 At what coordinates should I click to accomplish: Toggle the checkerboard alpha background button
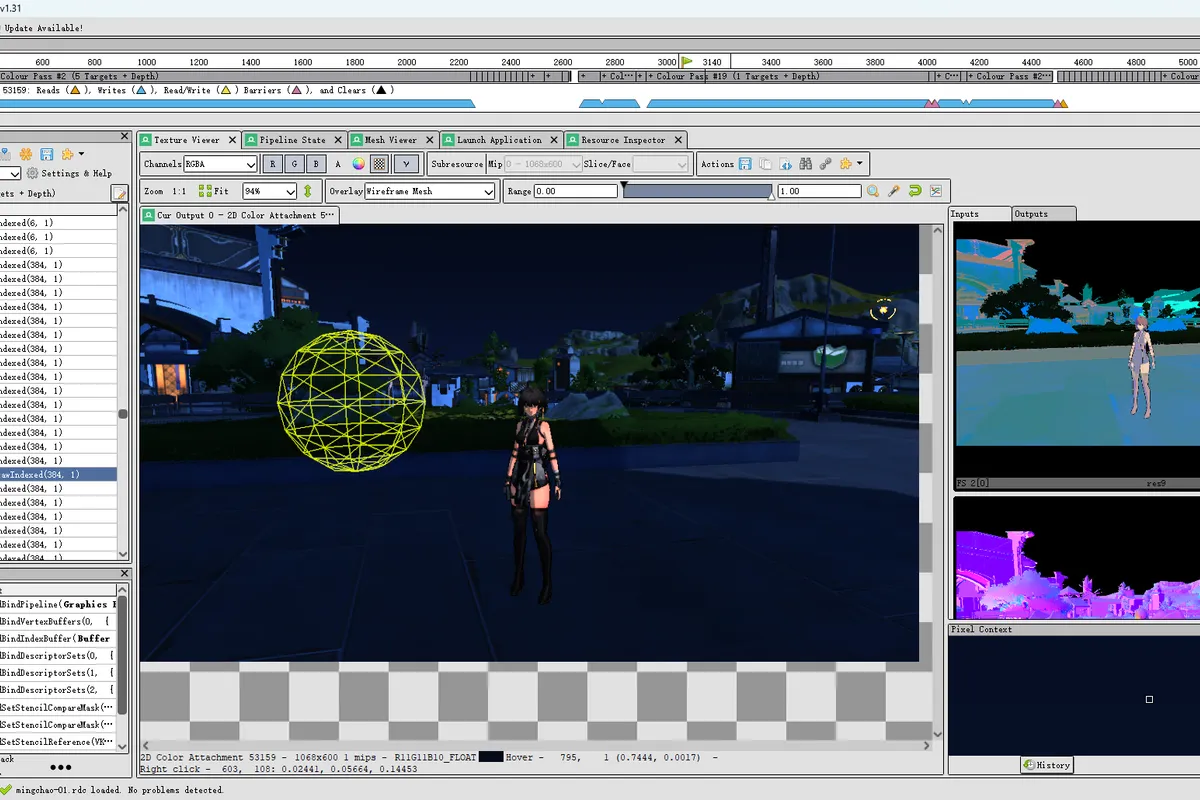(380, 164)
